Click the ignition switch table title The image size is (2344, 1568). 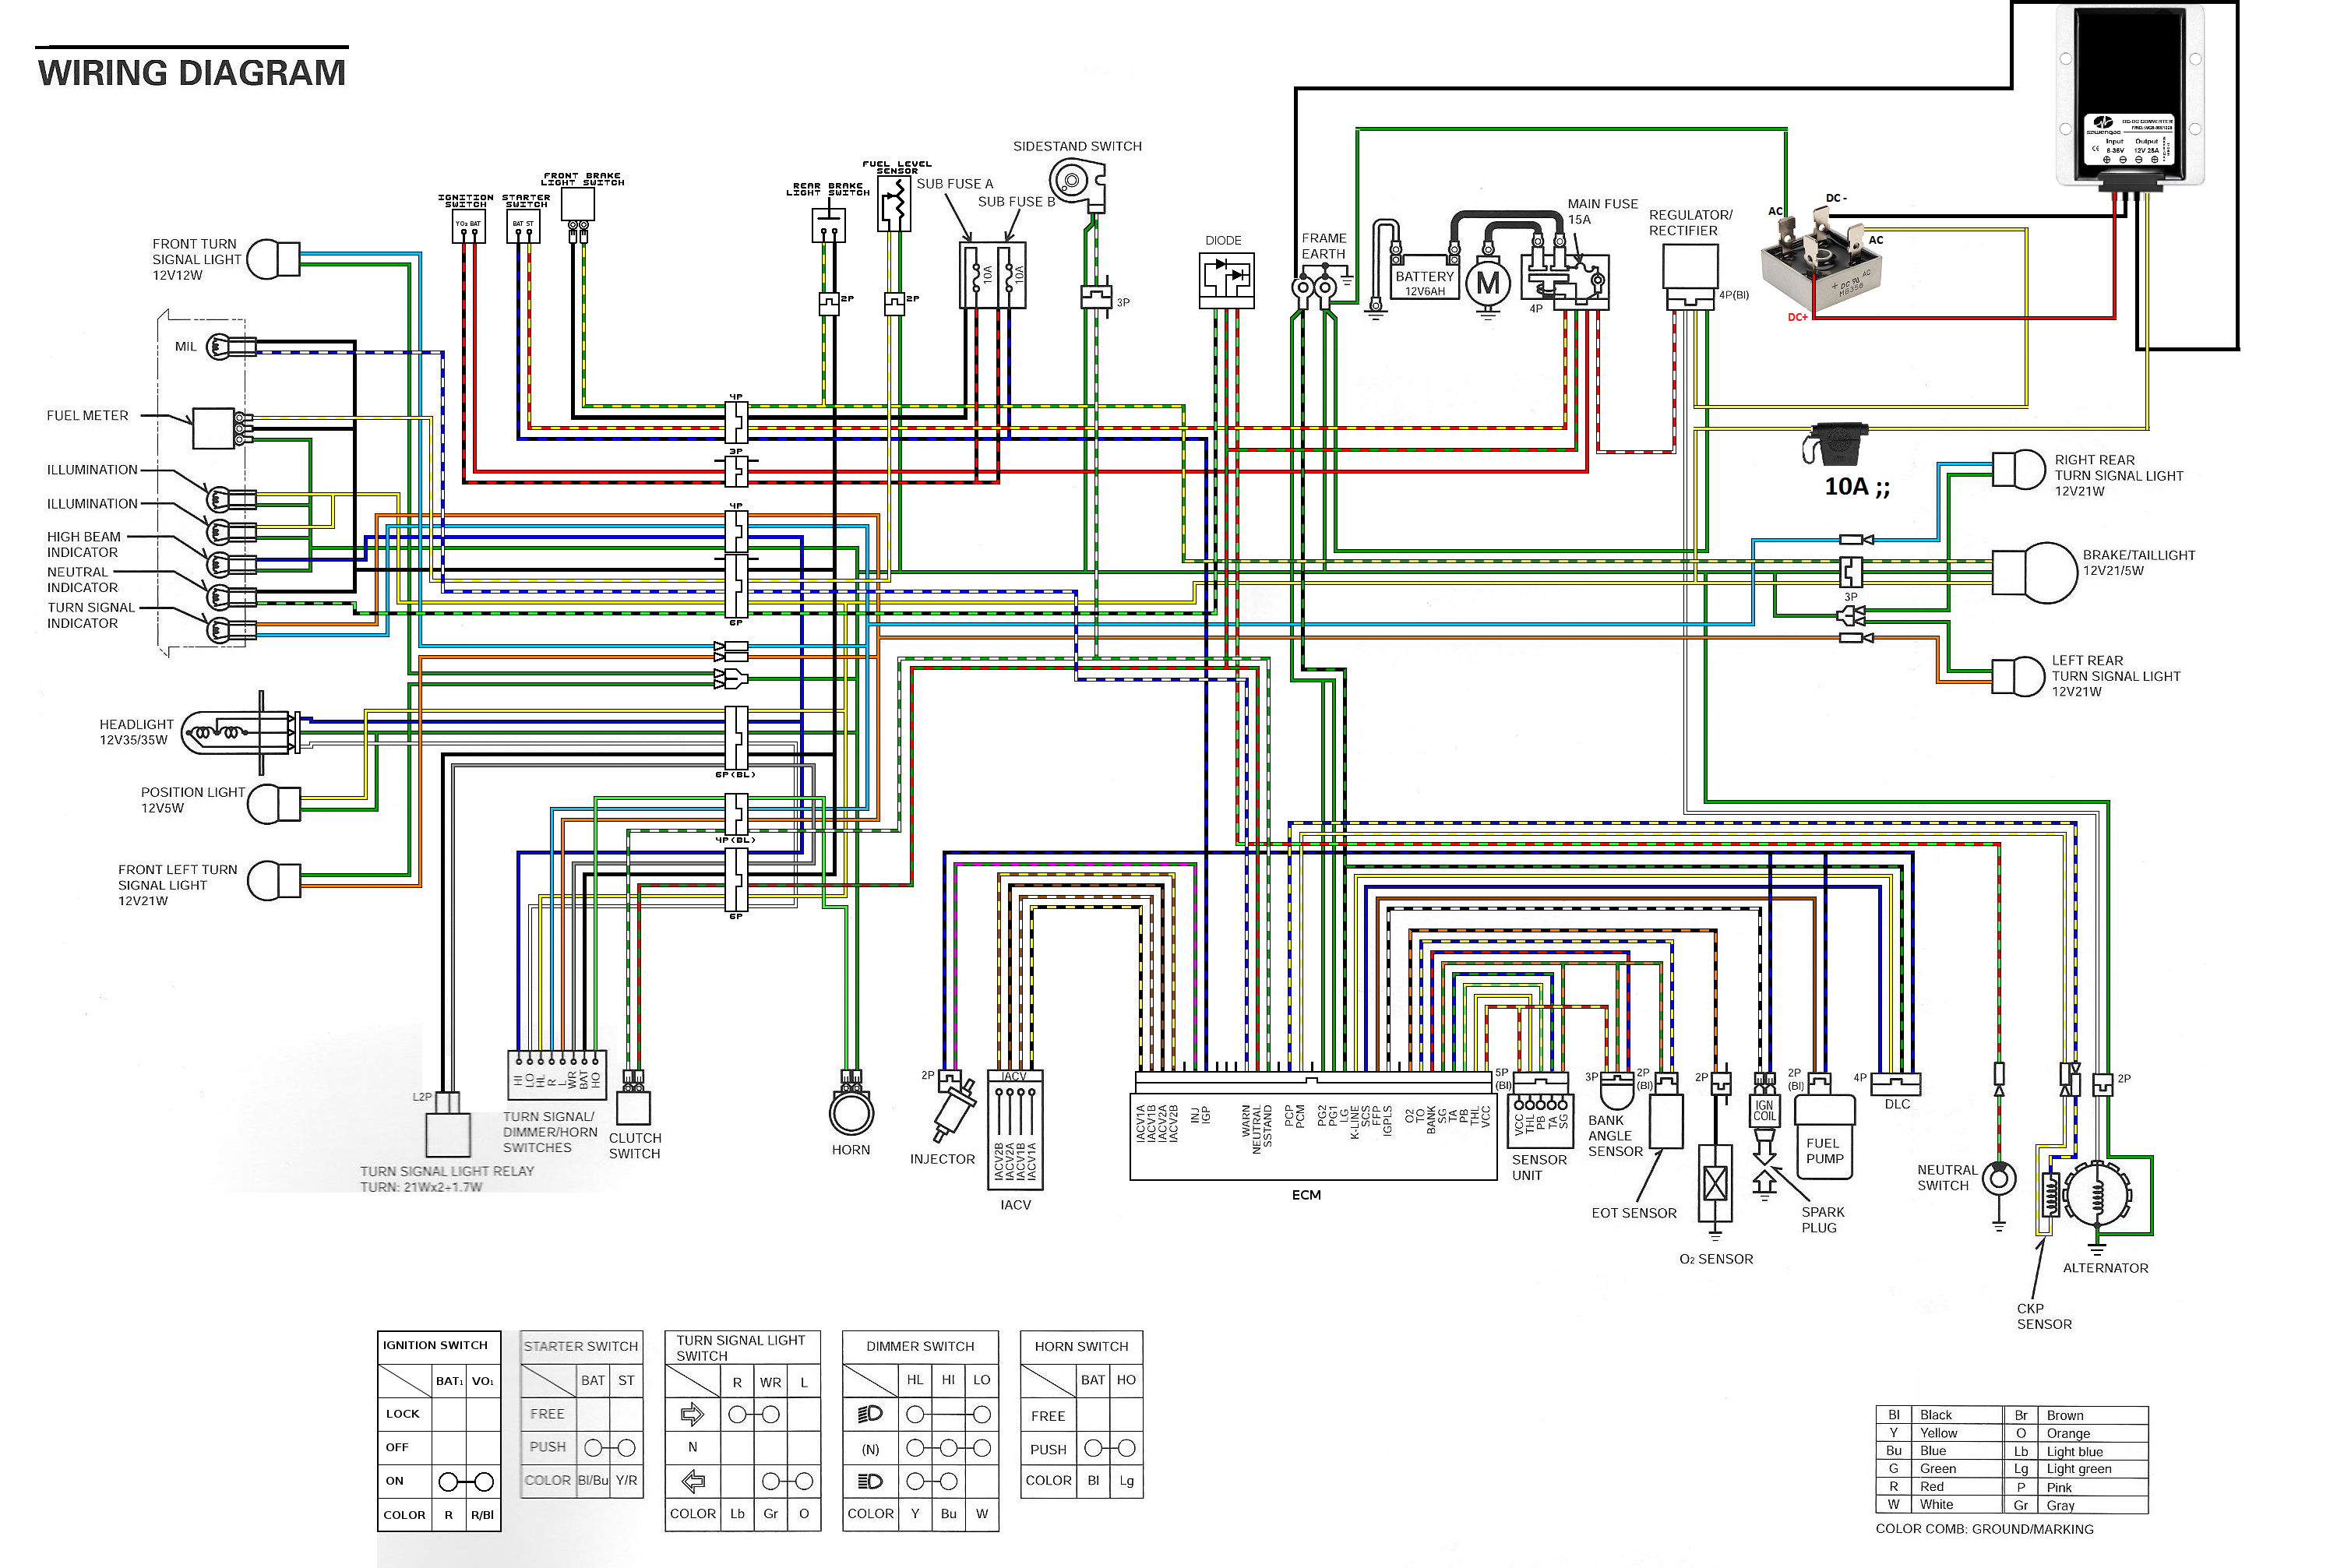coord(436,1345)
